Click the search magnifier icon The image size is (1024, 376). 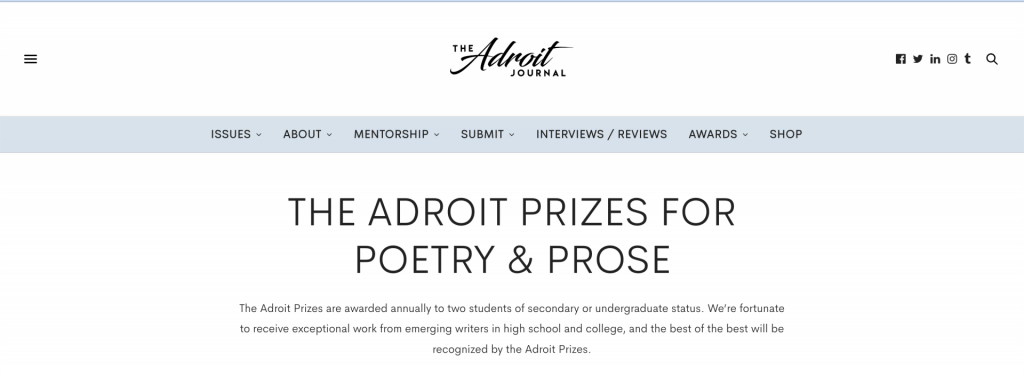click(x=992, y=59)
